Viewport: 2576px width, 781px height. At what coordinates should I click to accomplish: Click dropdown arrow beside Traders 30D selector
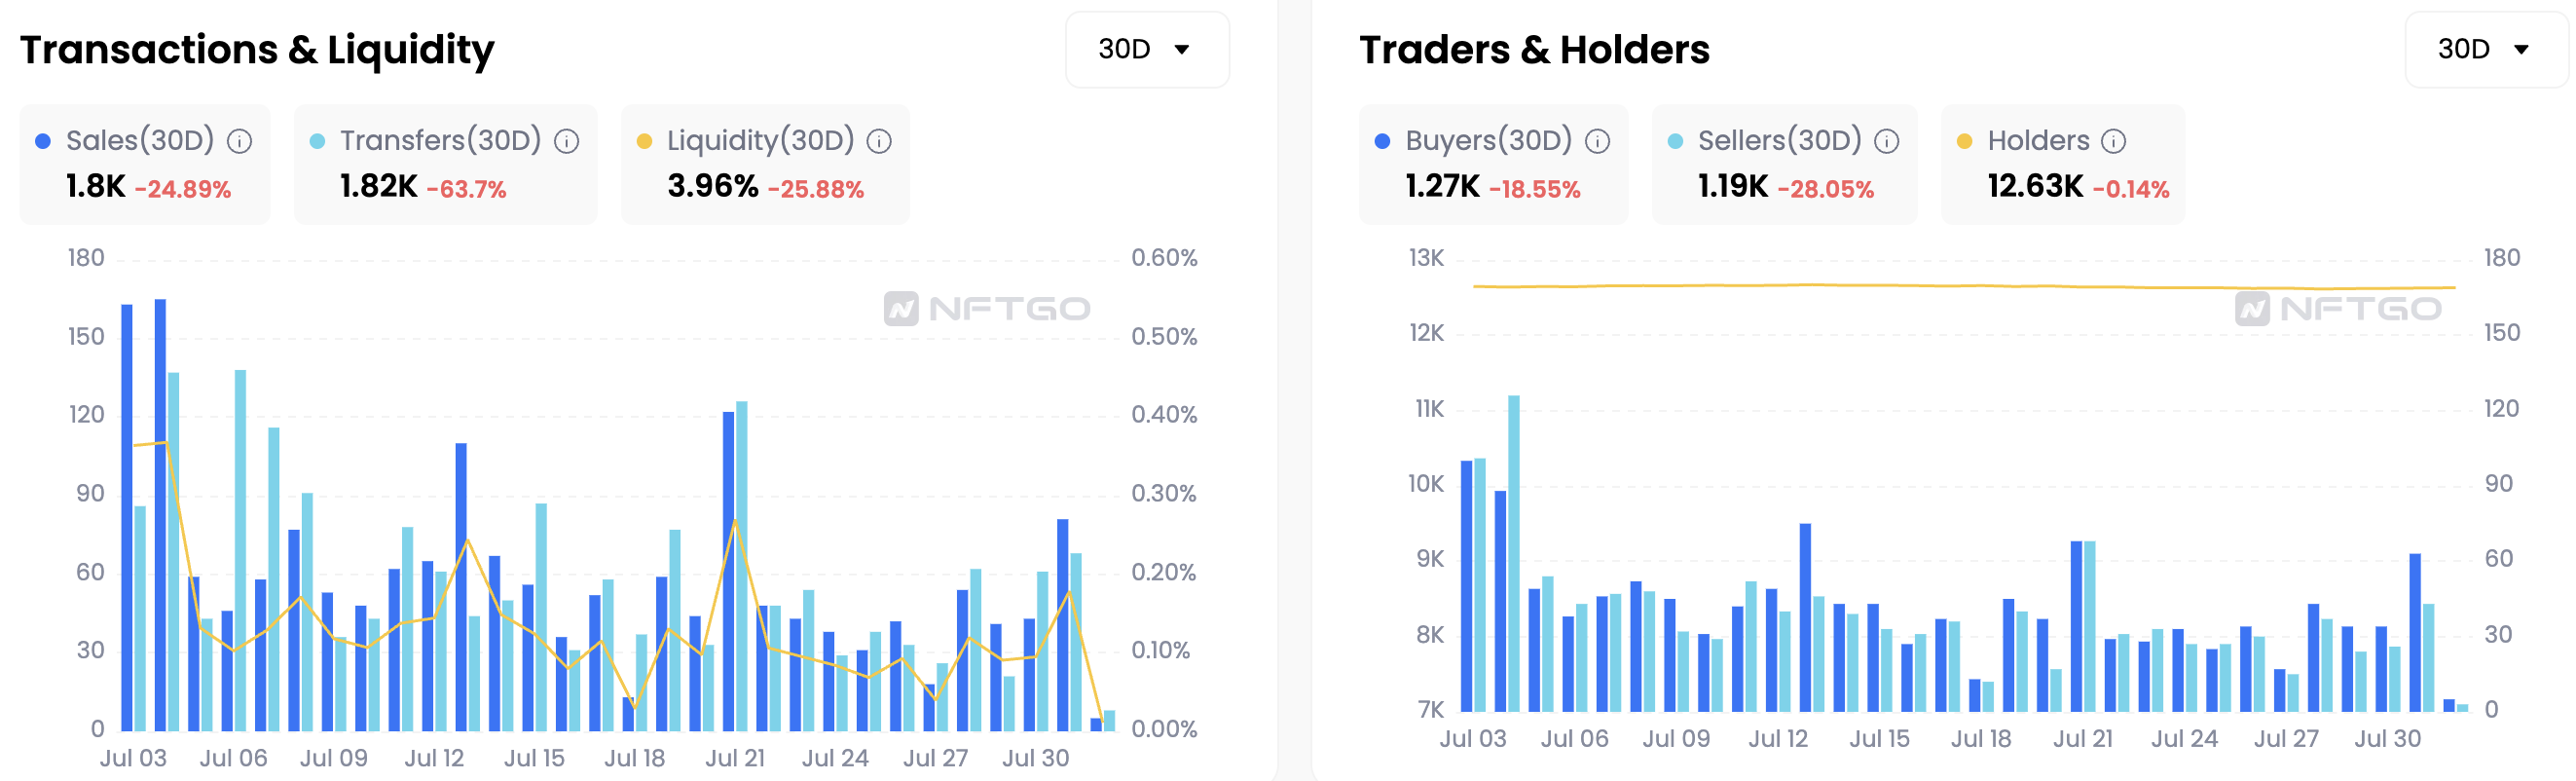coord(2521,49)
